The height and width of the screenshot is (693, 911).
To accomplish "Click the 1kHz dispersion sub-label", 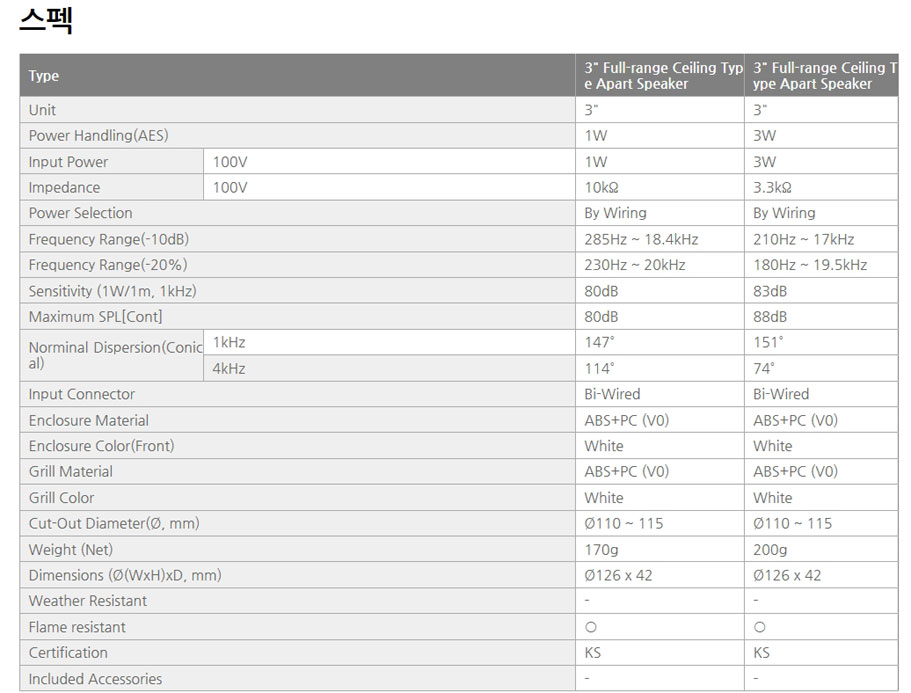I will [x=229, y=342].
